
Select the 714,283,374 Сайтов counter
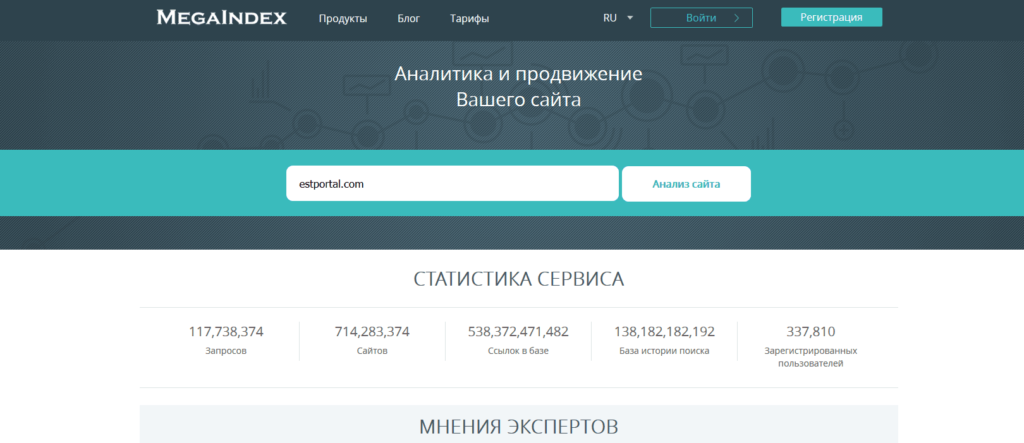tap(372, 332)
